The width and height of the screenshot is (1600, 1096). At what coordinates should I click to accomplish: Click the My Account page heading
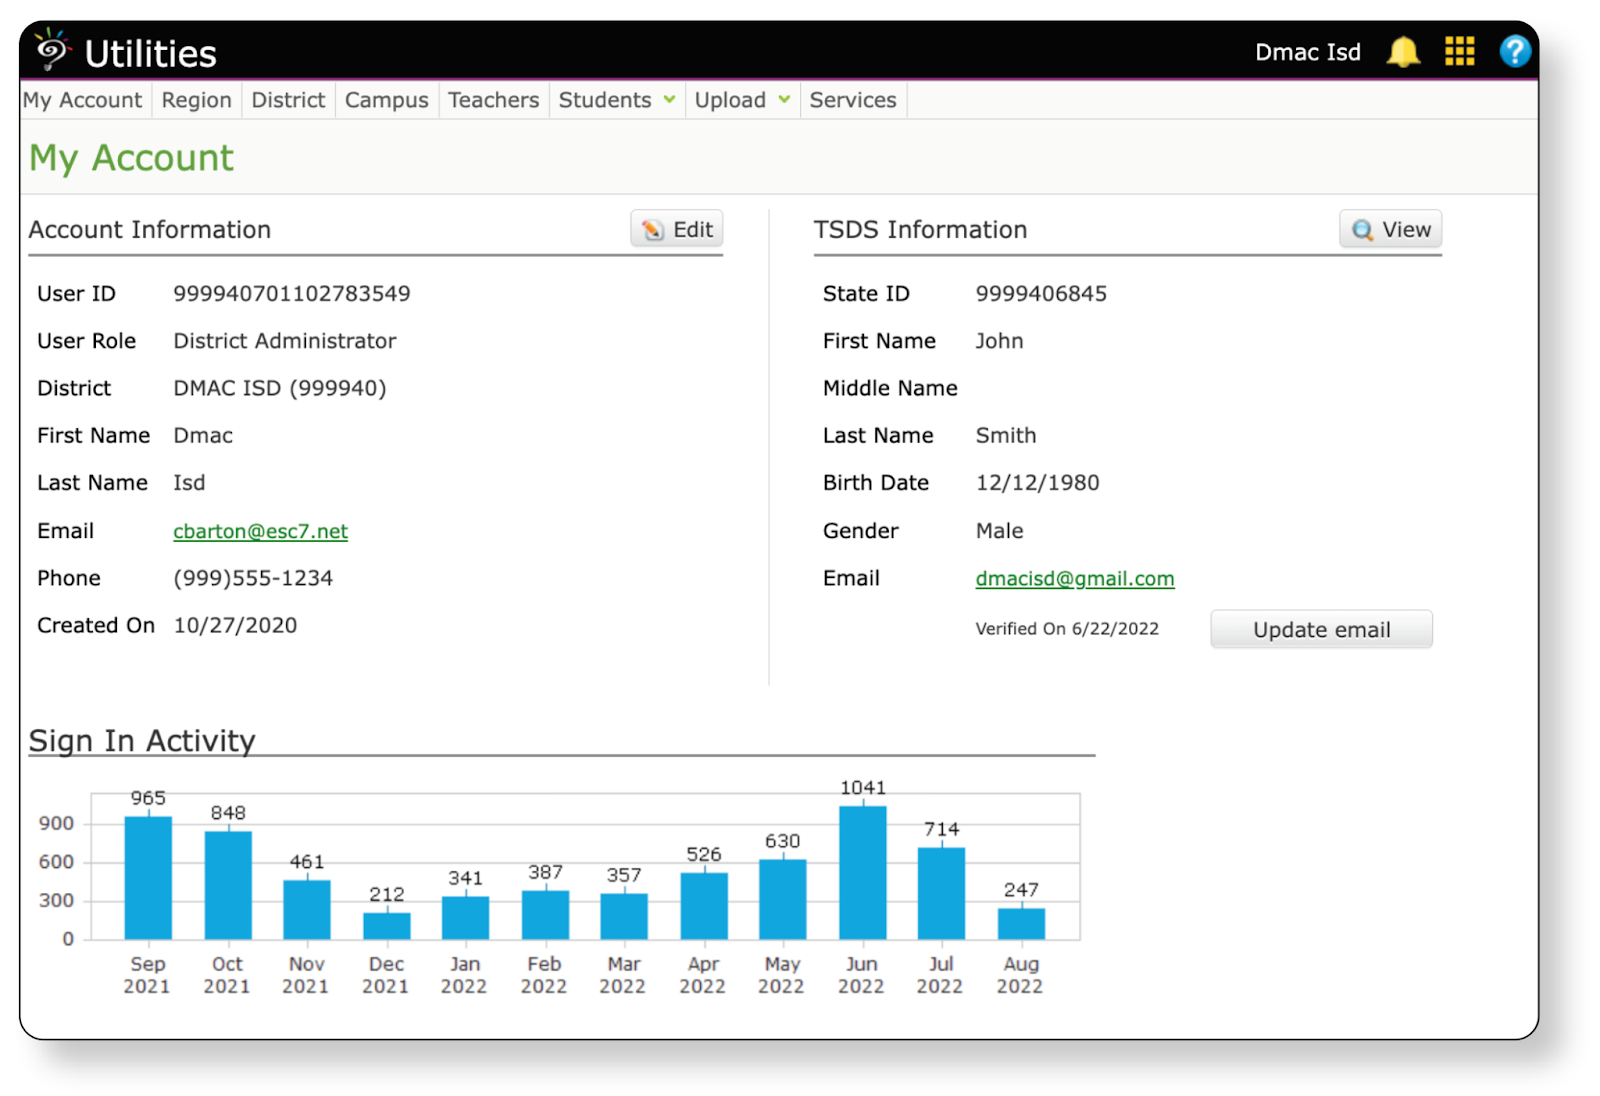coord(131,158)
